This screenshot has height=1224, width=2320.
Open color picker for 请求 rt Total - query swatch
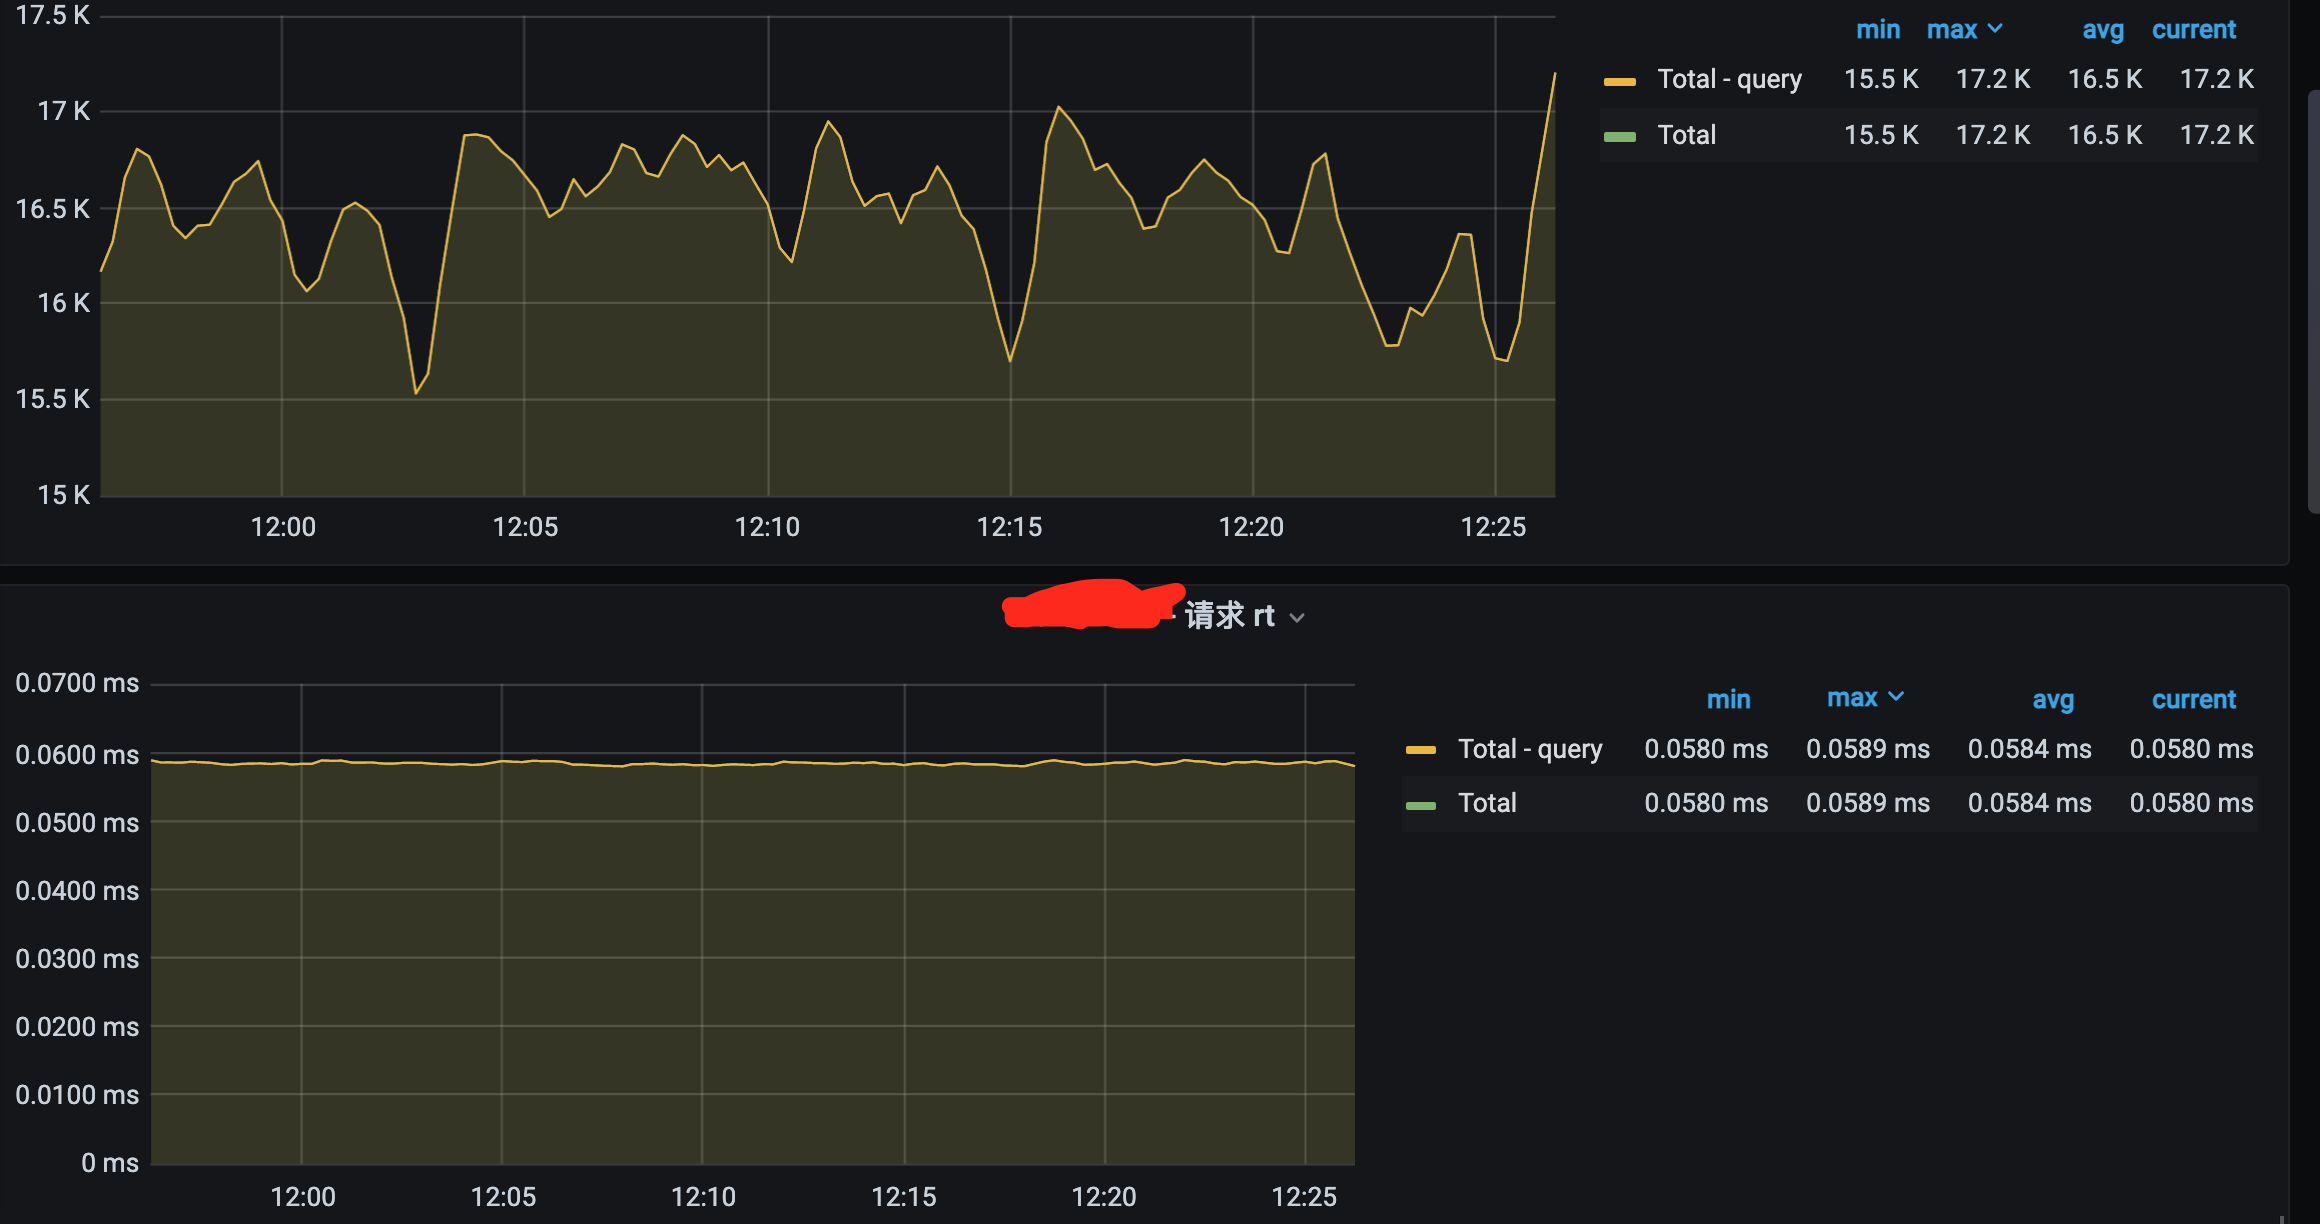(1421, 750)
